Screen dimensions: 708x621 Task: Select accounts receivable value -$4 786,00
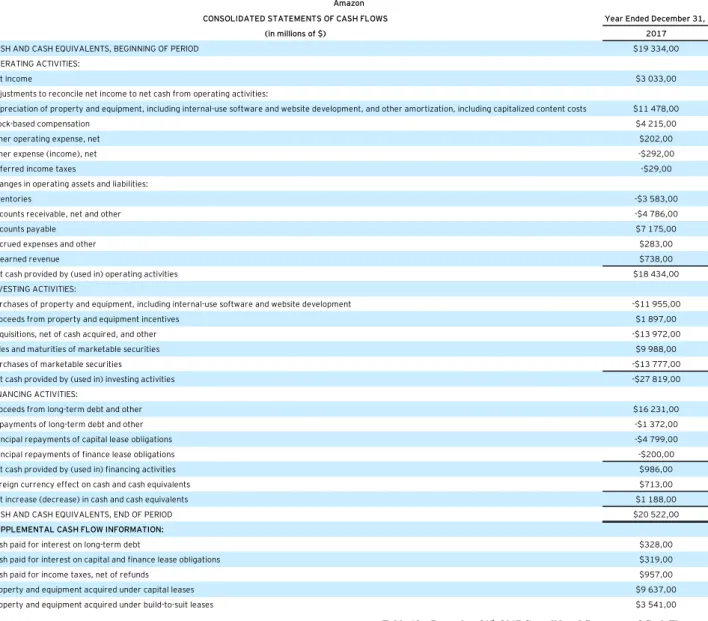pyautogui.click(x=656, y=214)
